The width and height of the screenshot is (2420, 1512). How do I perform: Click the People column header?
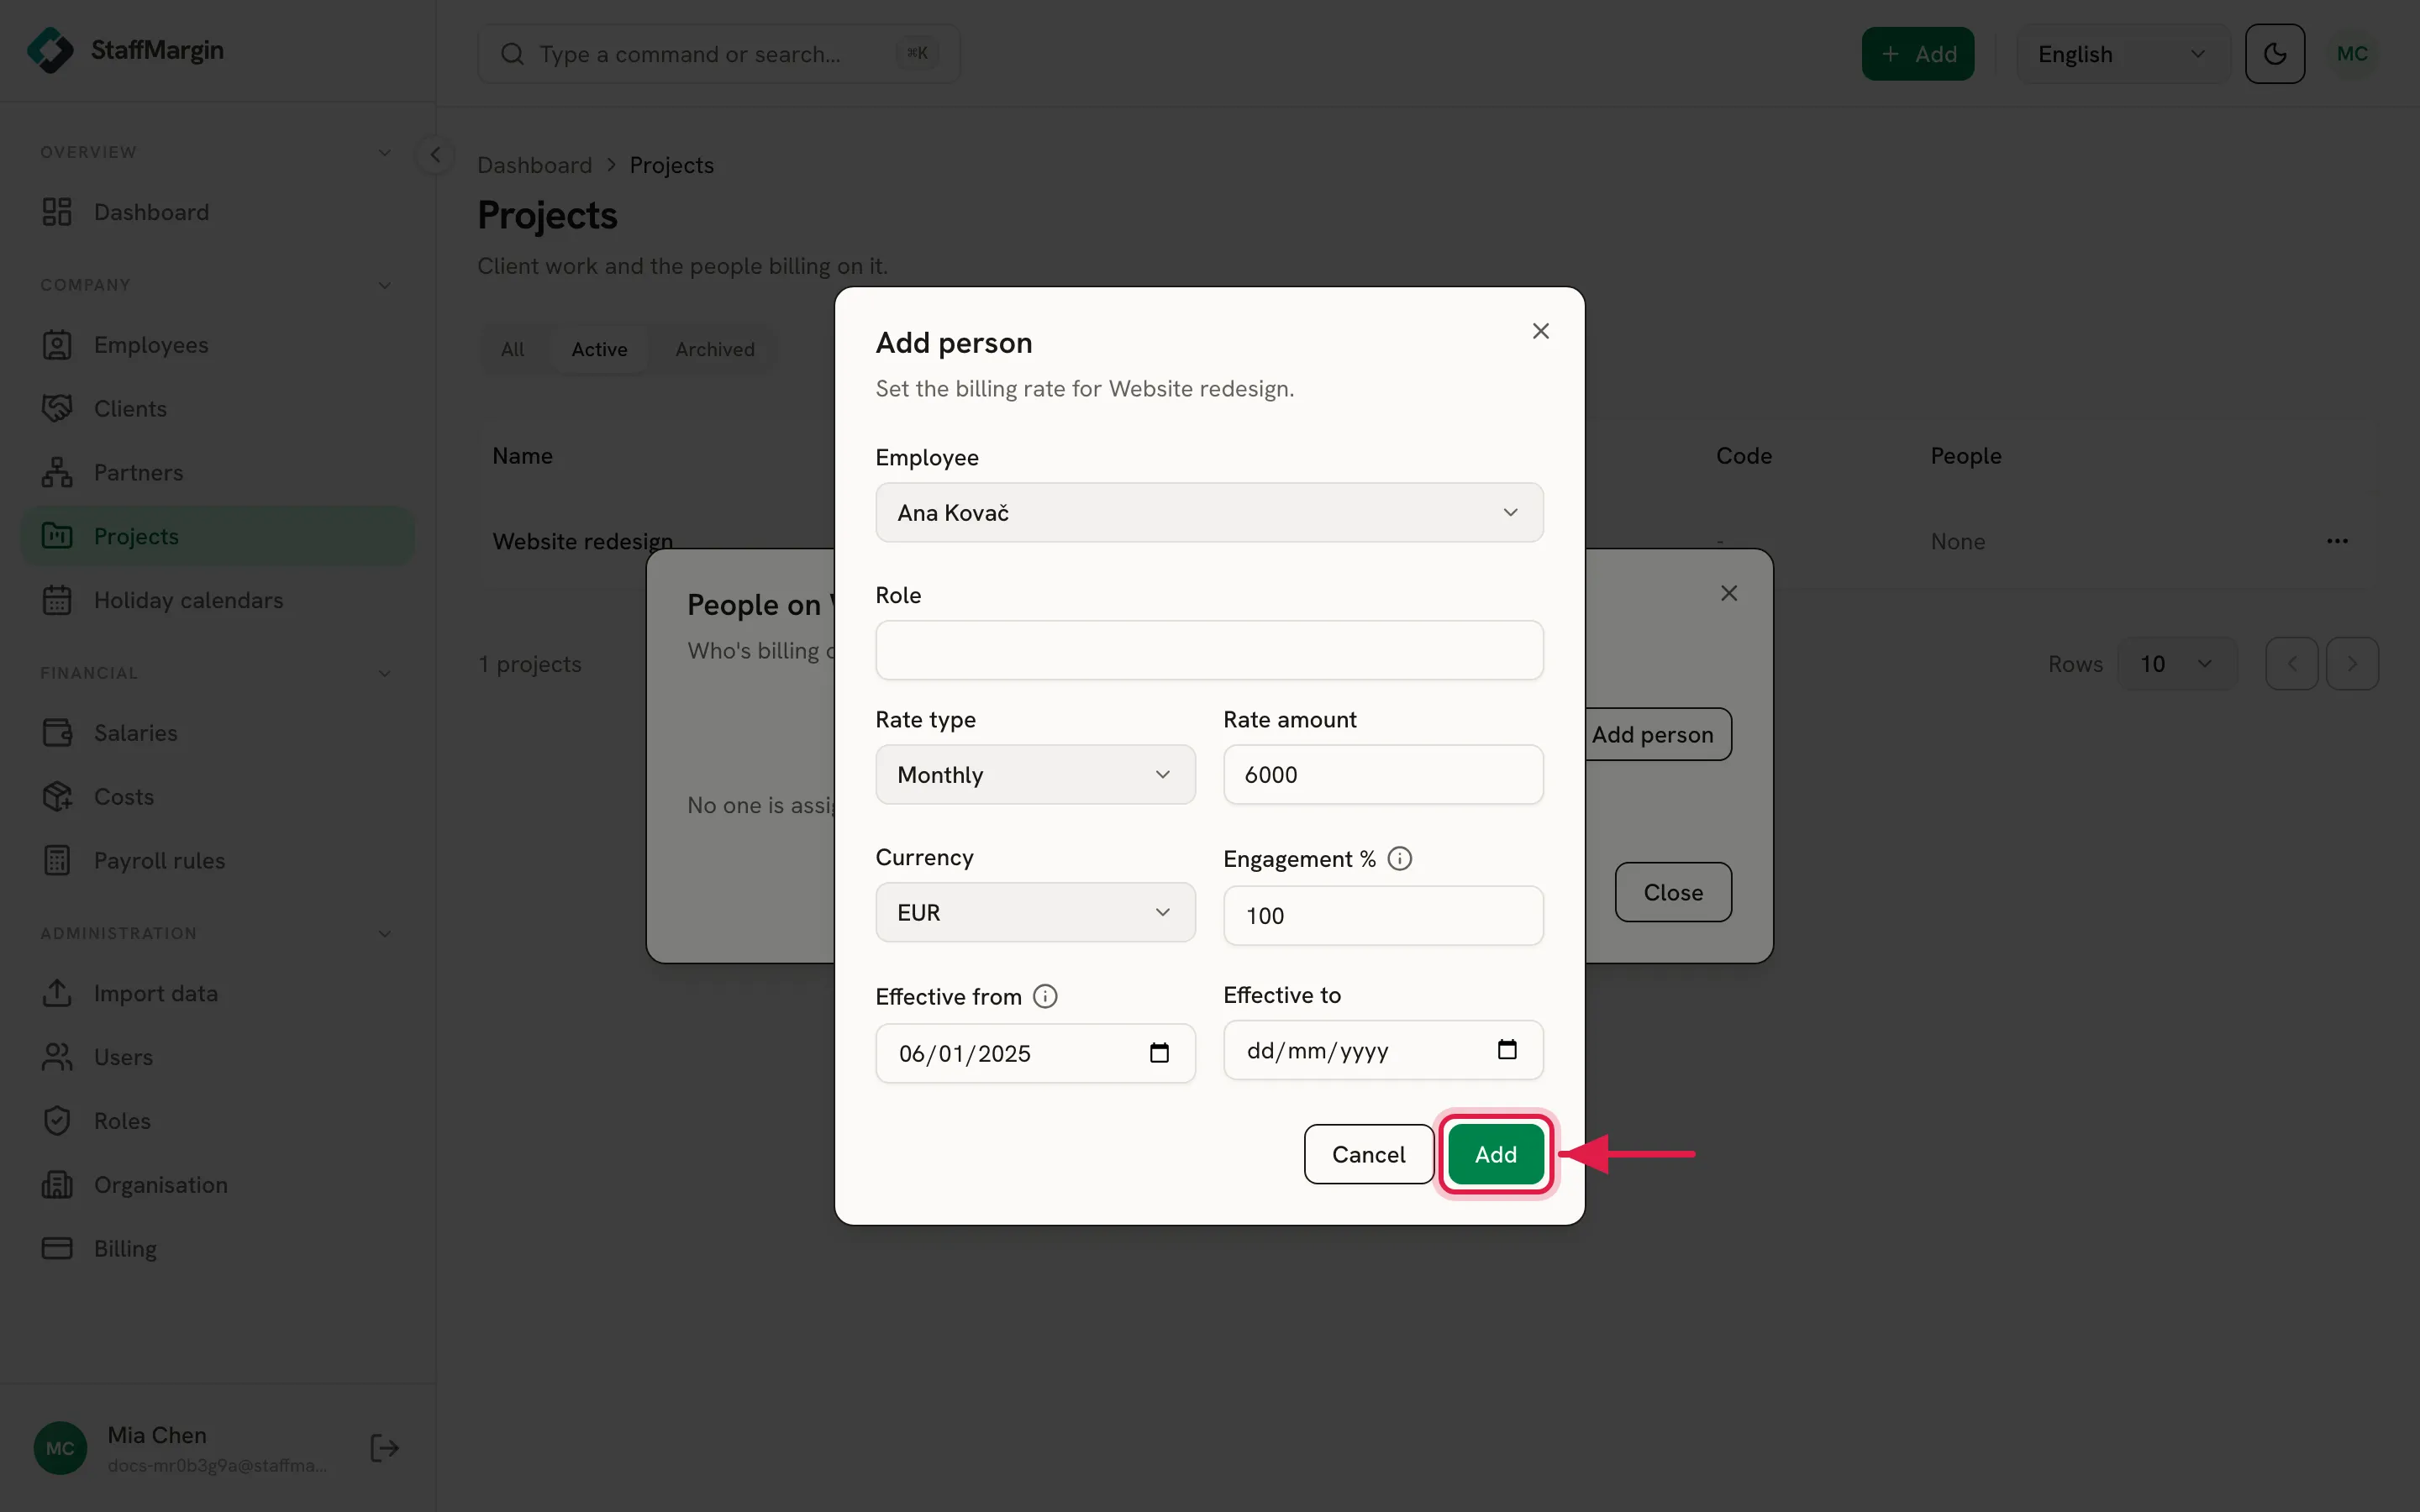point(1965,456)
